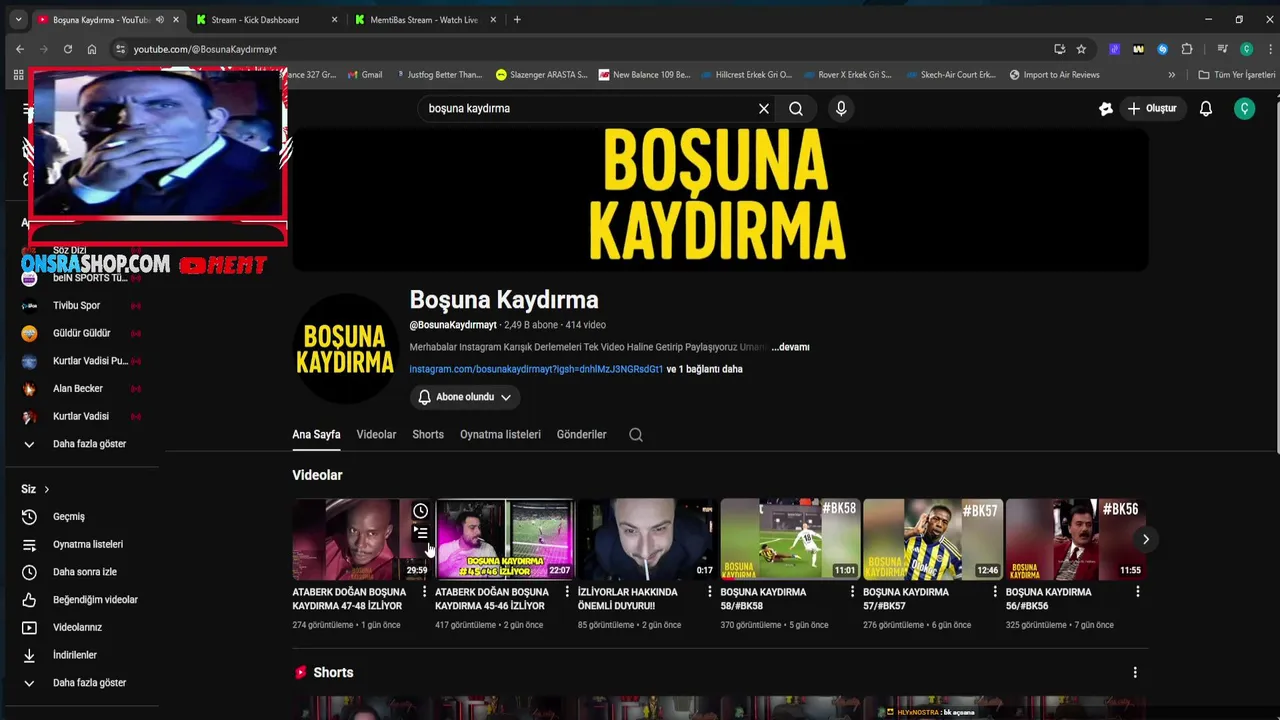
Task: Click the URL address bar
Action: tap(590, 49)
